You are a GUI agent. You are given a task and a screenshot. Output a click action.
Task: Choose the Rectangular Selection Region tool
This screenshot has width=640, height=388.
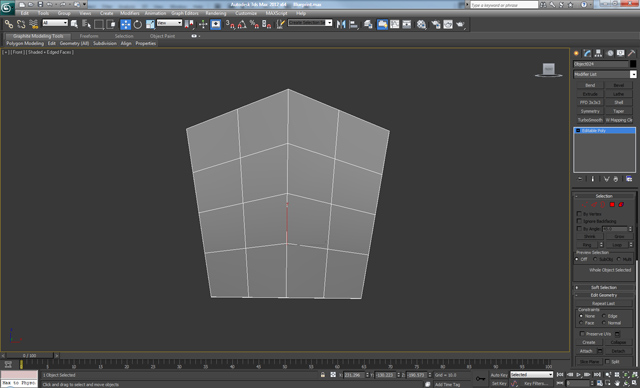coord(99,24)
